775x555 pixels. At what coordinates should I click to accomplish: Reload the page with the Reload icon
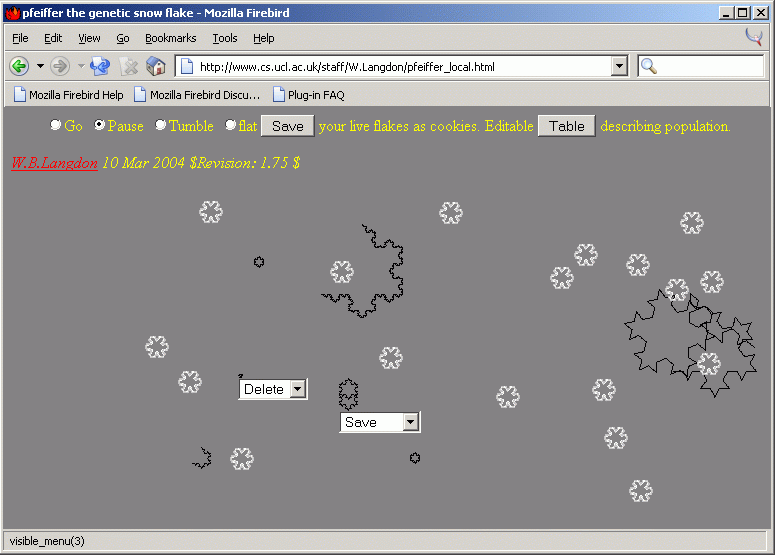click(x=100, y=66)
